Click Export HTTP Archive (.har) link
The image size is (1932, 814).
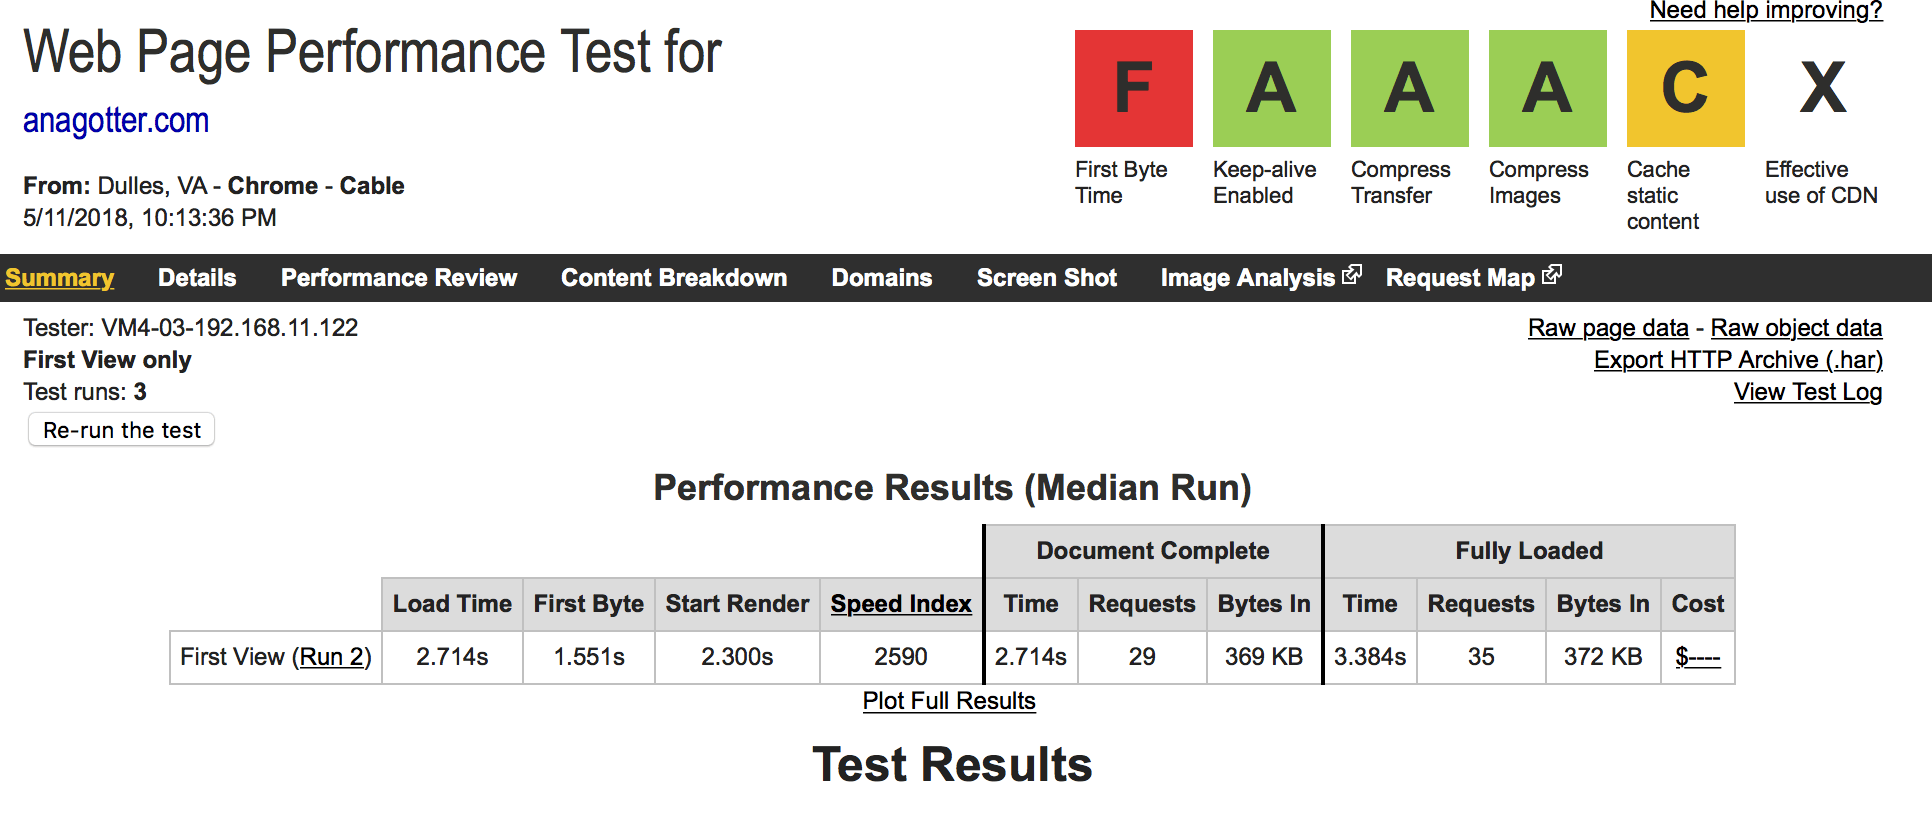point(1738,360)
